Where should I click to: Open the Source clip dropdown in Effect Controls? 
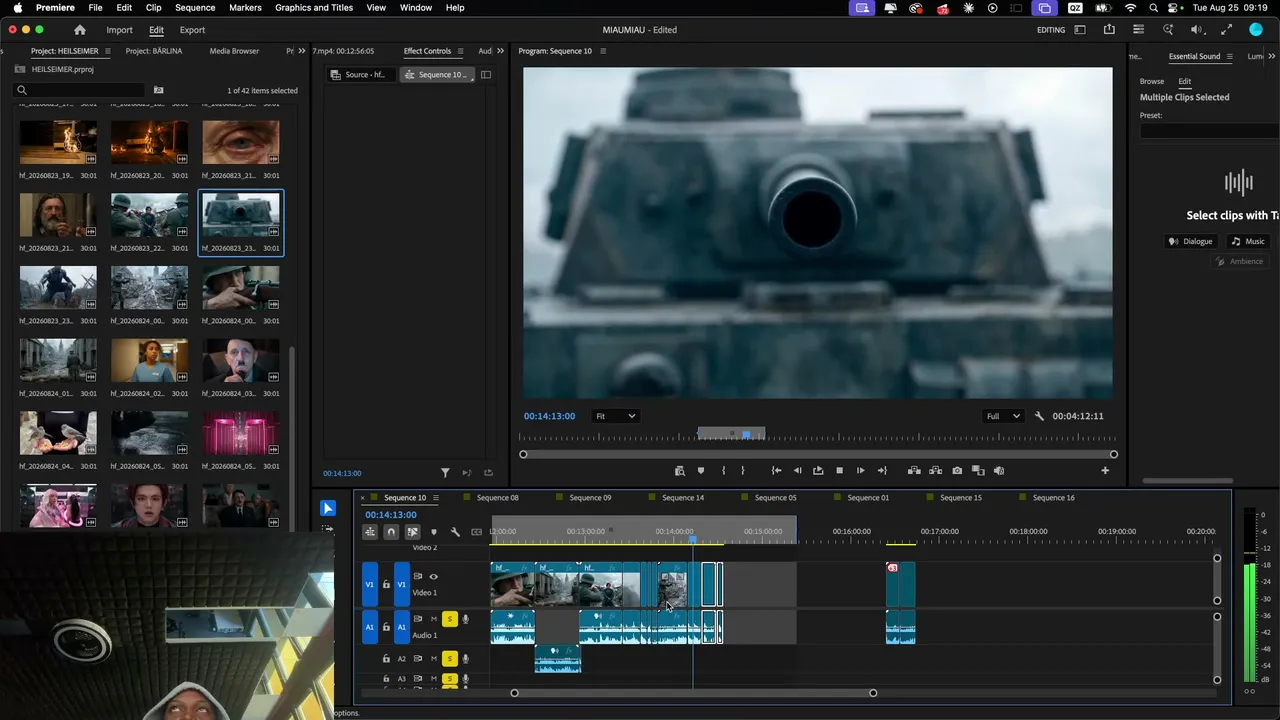click(361, 75)
